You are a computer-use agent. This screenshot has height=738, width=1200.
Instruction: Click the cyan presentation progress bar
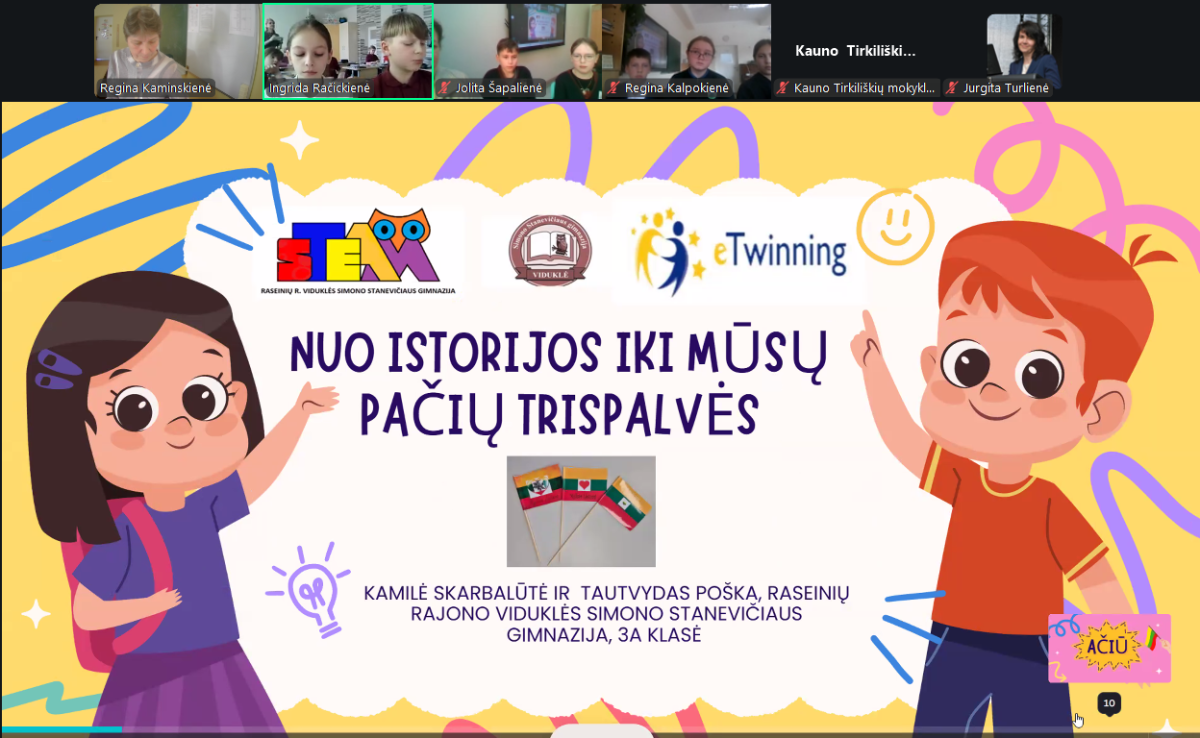(60, 729)
